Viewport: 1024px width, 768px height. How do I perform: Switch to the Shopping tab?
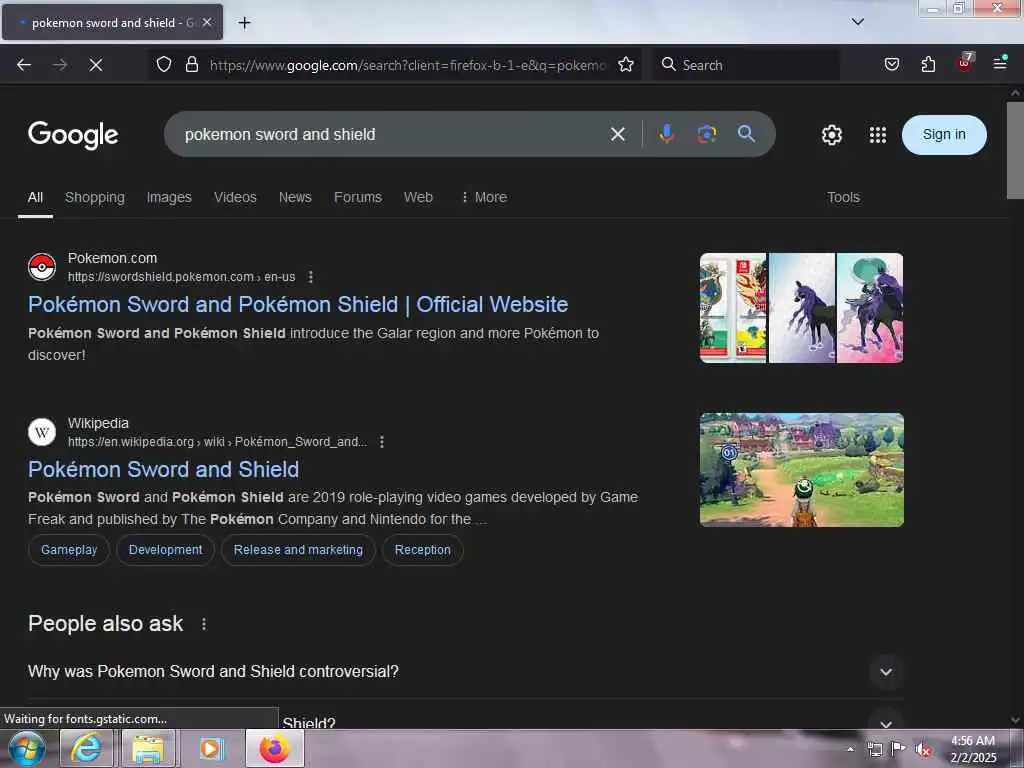click(95, 197)
